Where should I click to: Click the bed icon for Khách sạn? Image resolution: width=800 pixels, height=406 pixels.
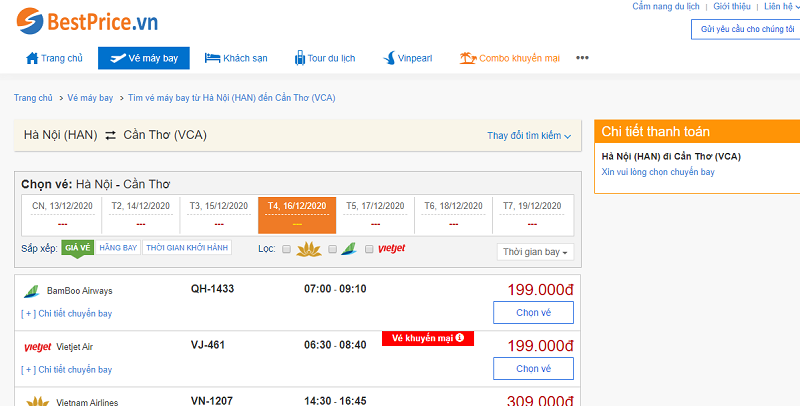tap(212, 58)
